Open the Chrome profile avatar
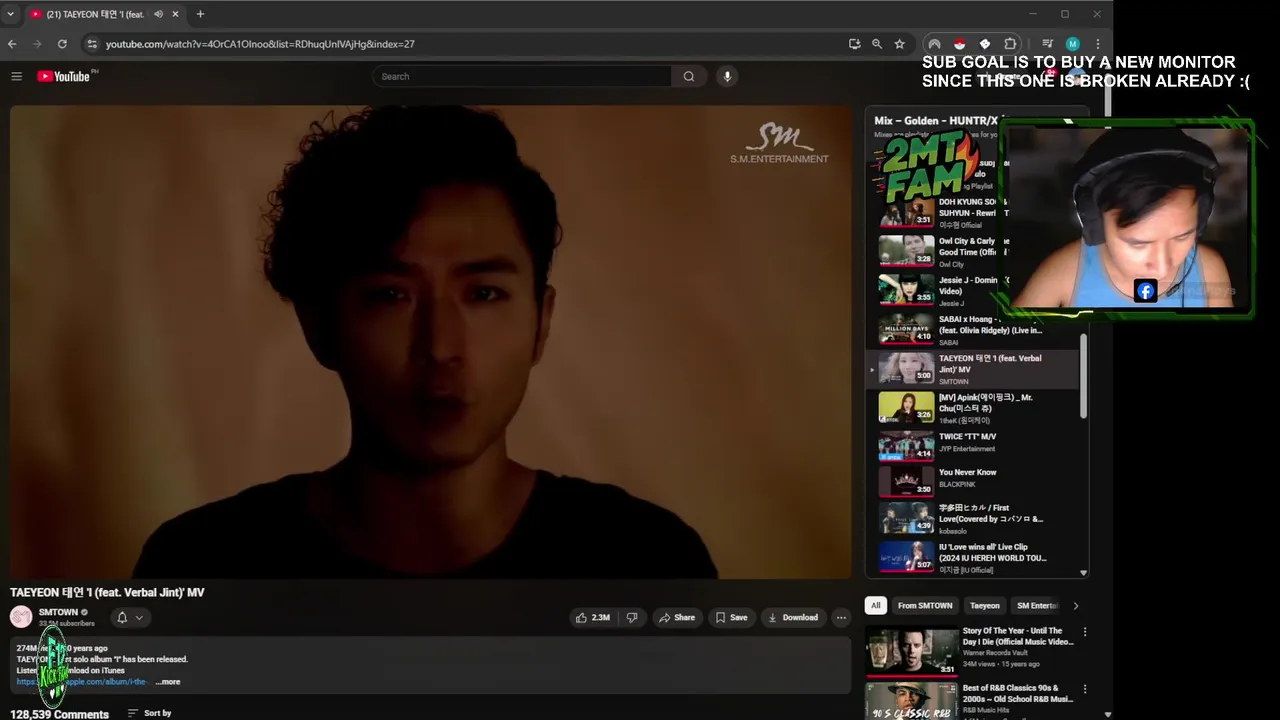The image size is (1280, 720). 1072,44
